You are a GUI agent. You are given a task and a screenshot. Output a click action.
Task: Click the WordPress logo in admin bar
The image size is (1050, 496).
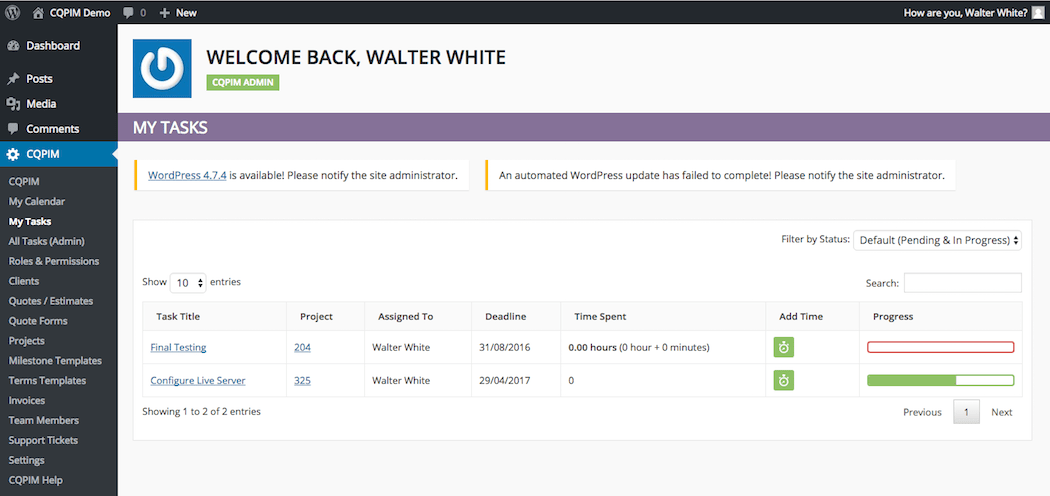pos(13,13)
